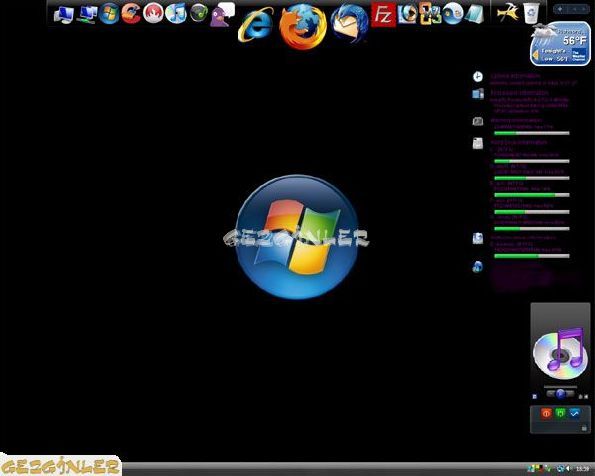Open the eye media player dock icon
This screenshot has width=595, height=476.
(407, 14)
